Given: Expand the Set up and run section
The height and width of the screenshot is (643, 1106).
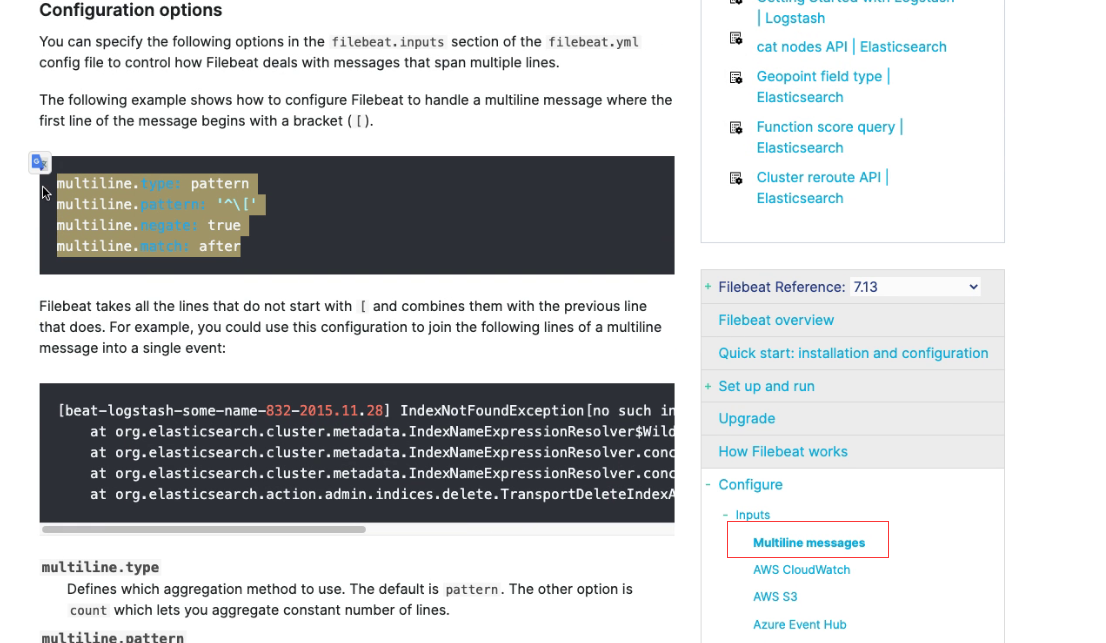Looking at the screenshot, I should [707, 386].
